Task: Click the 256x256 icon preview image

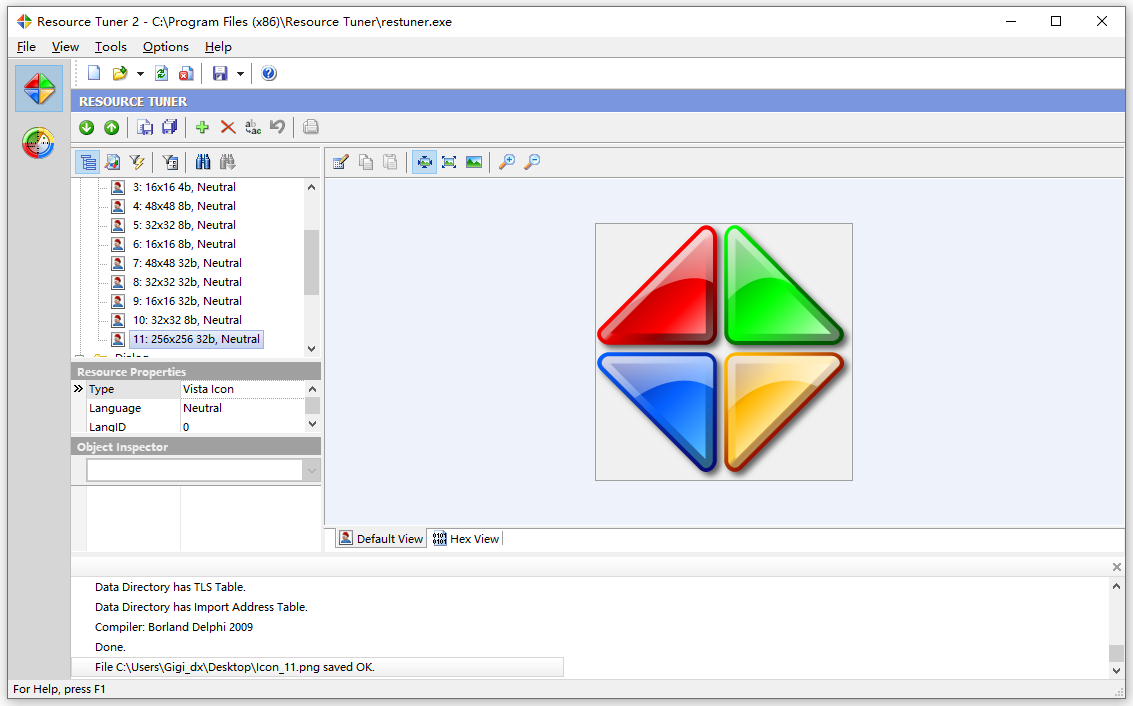Action: pyautogui.click(x=723, y=352)
